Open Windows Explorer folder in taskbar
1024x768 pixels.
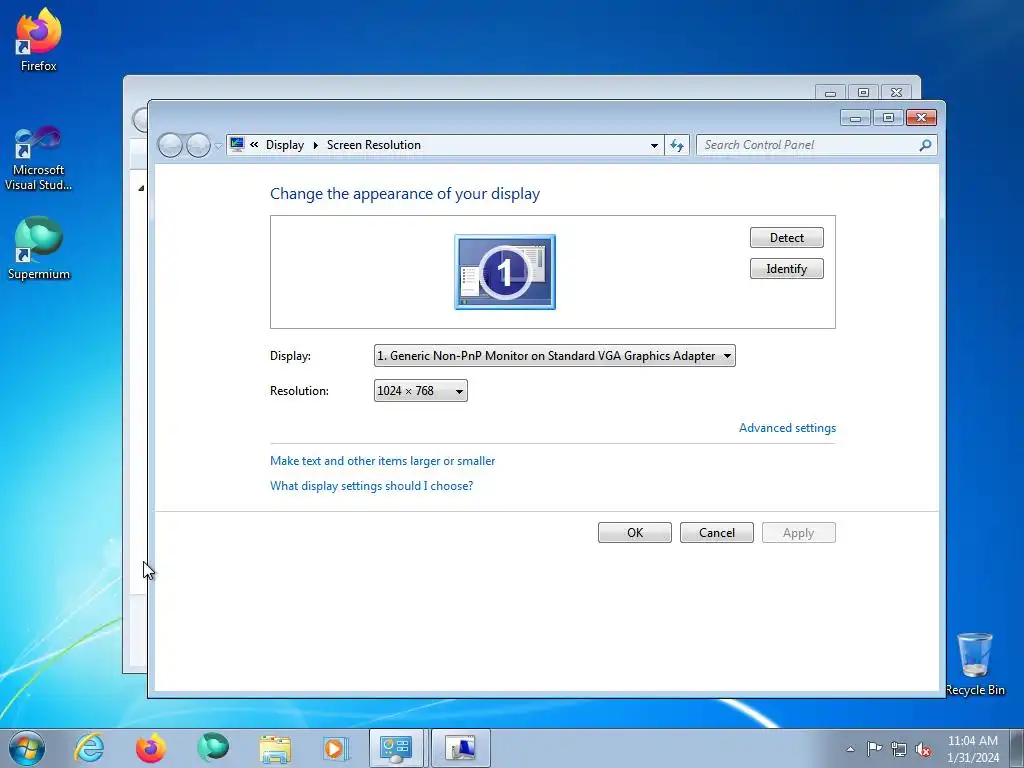tap(275, 748)
